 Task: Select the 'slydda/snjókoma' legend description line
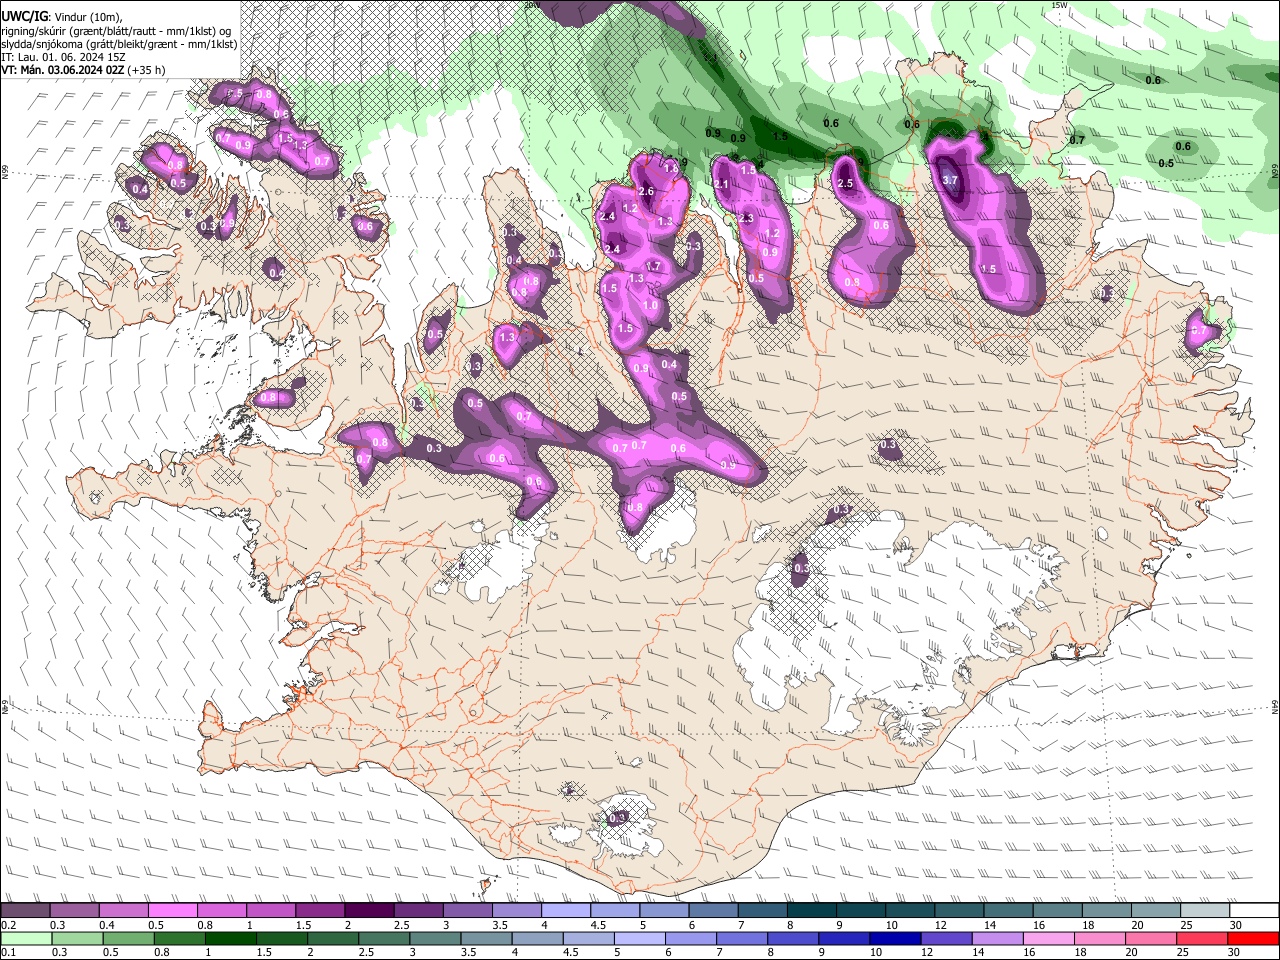tap(119, 44)
